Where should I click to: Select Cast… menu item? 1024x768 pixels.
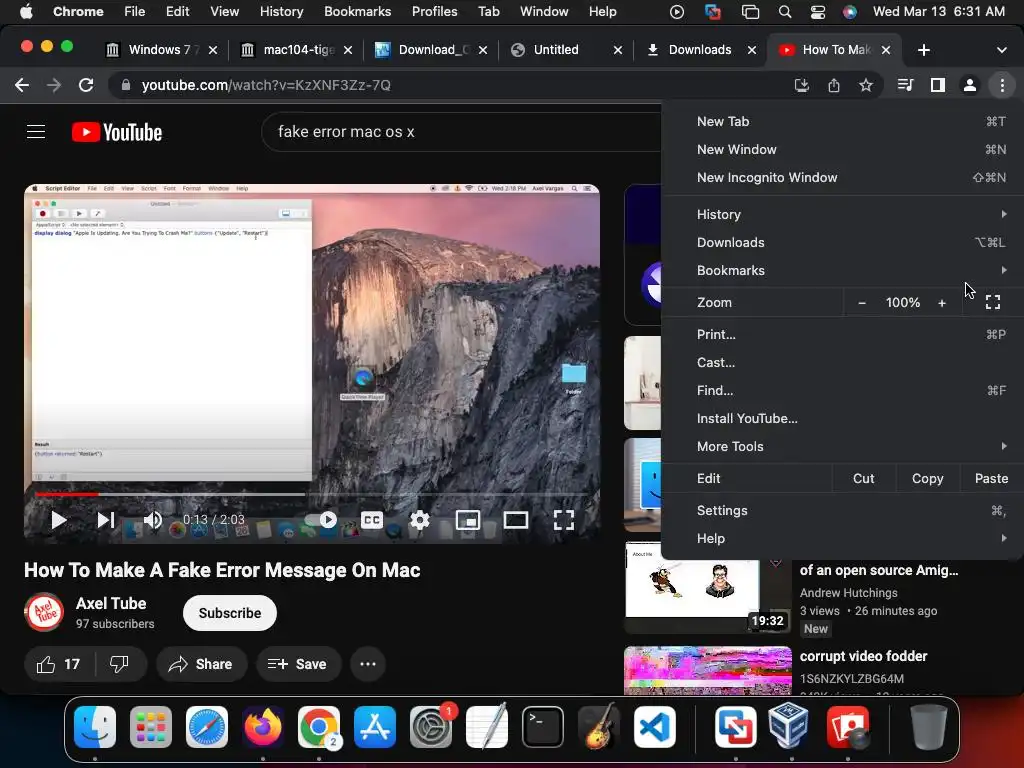(x=842, y=362)
